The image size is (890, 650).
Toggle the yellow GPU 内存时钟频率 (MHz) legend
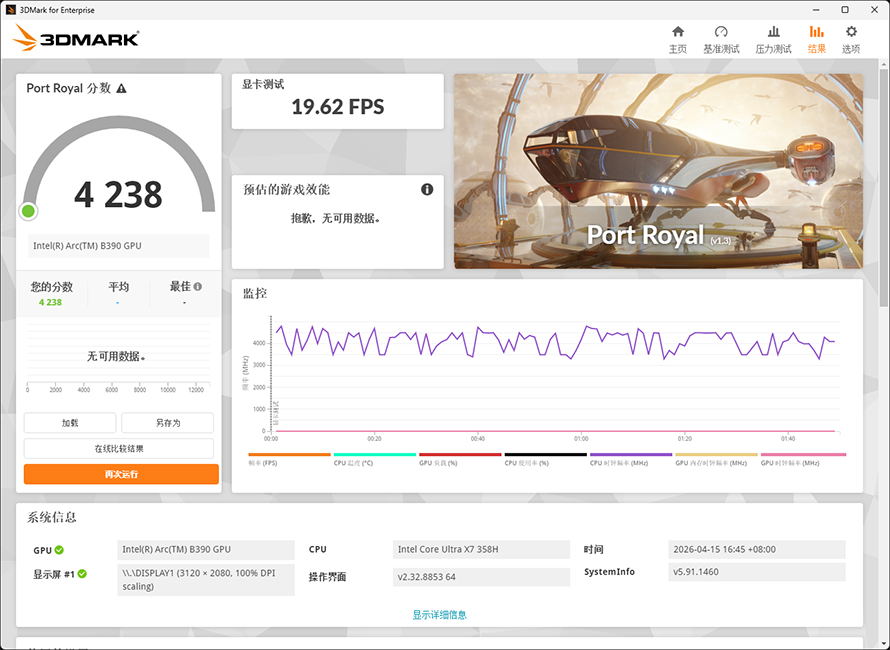pos(716,459)
